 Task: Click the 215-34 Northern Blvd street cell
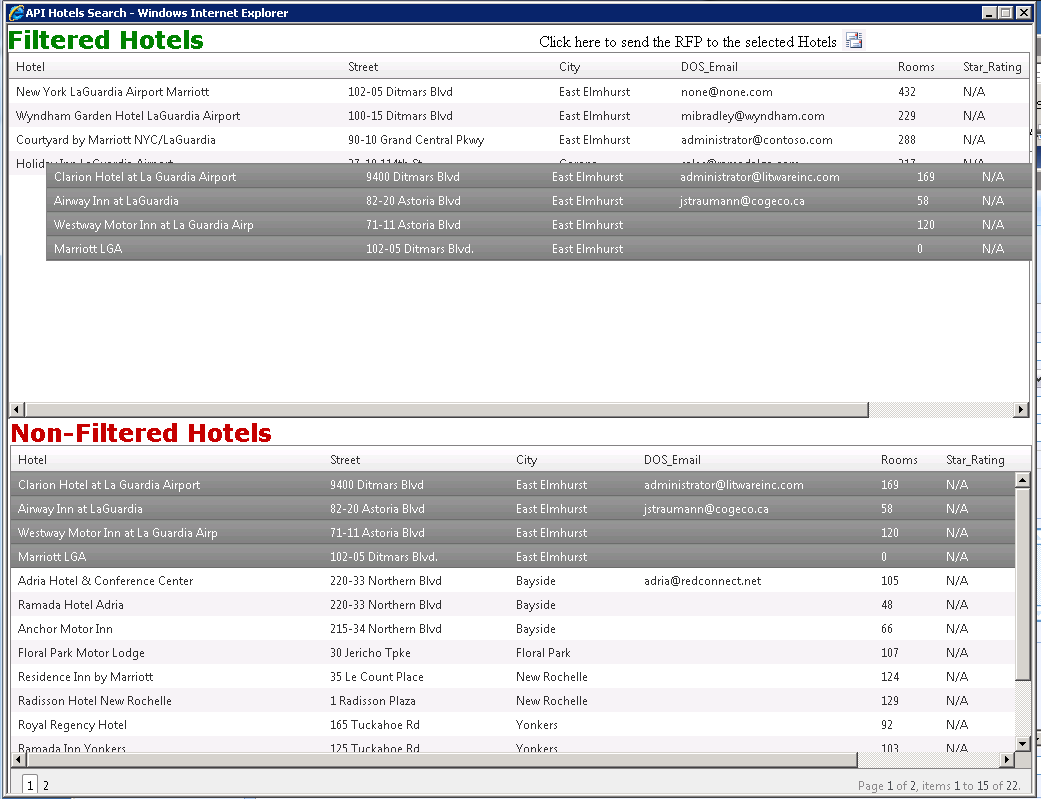(x=386, y=628)
